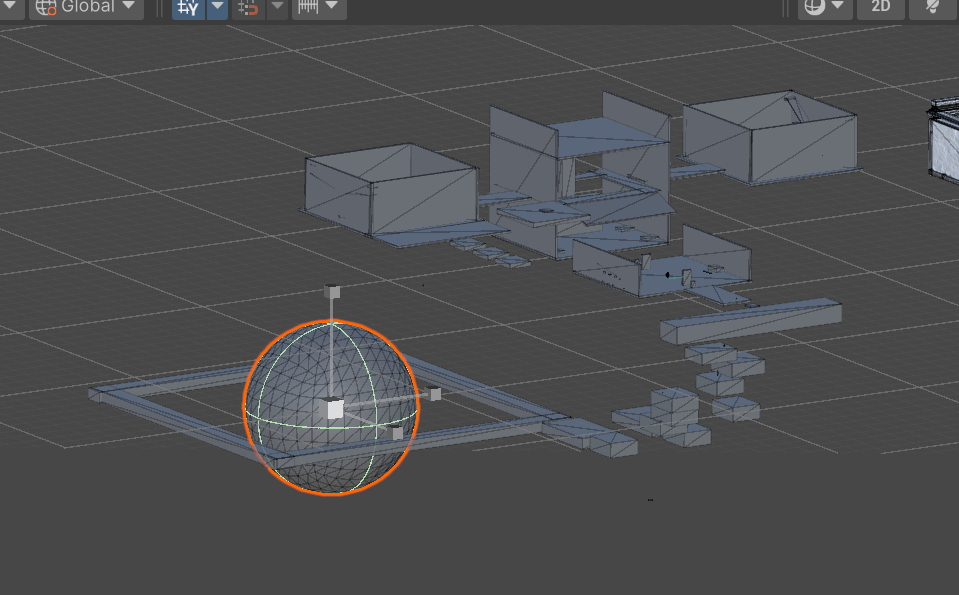Switch the scene view to 2D mode

(x=880, y=7)
